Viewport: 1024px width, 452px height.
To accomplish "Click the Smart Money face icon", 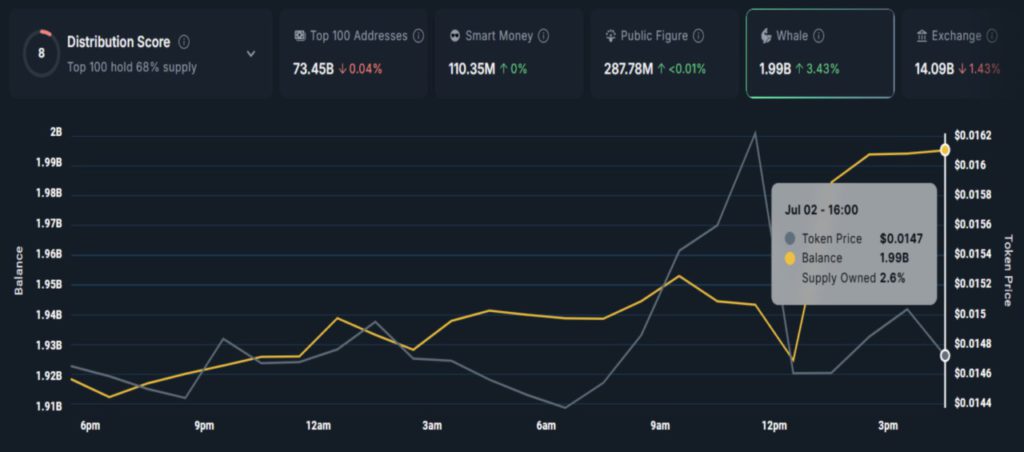I will pyautogui.click(x=455, y=36).
